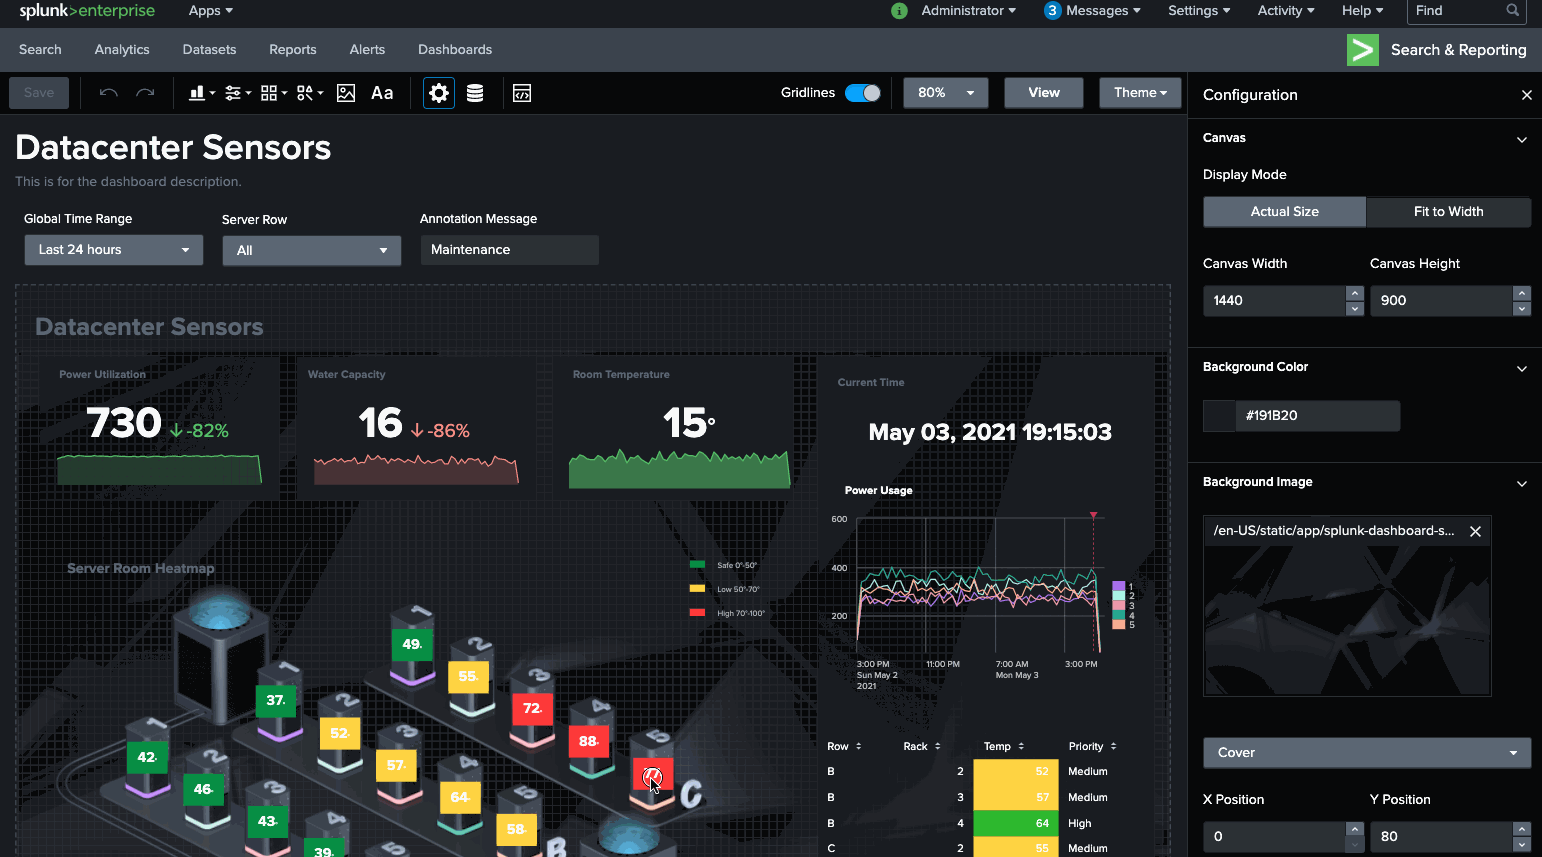Click the Search & Reporting app icon
The width and height of the screenshot is (1542, 857).
(1362, 49)
